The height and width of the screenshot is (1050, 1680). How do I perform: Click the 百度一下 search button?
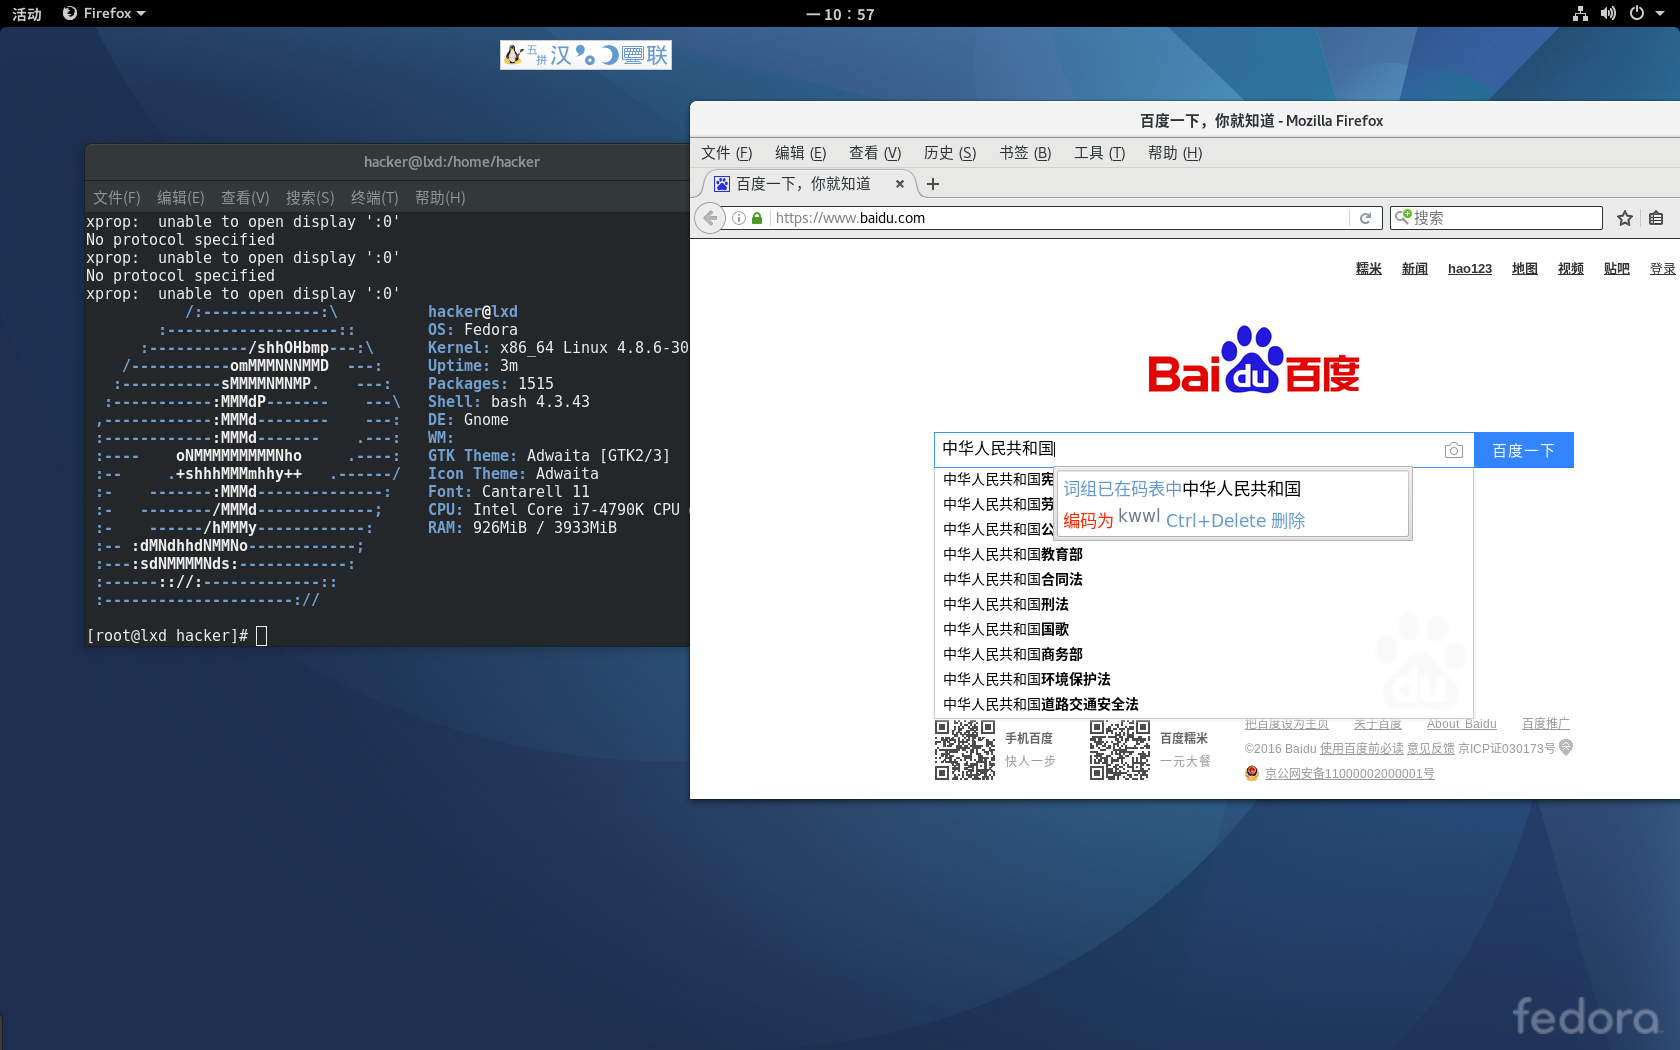point(1523,451)
